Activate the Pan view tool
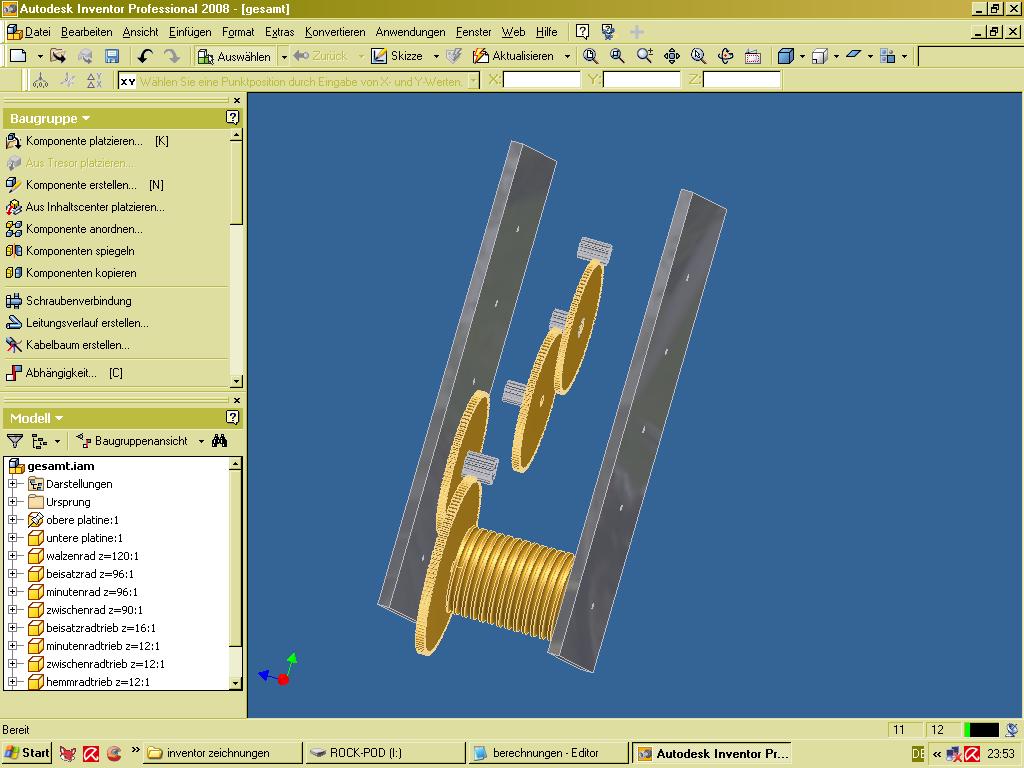This screenshot has width=1024, height=768. [x=671, y=56]
